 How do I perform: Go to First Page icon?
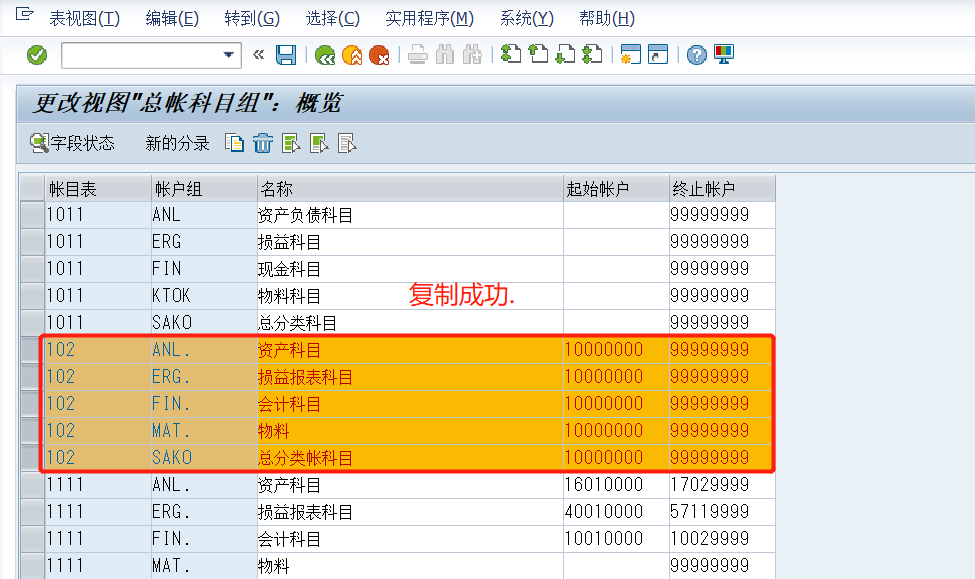point(511,55)
